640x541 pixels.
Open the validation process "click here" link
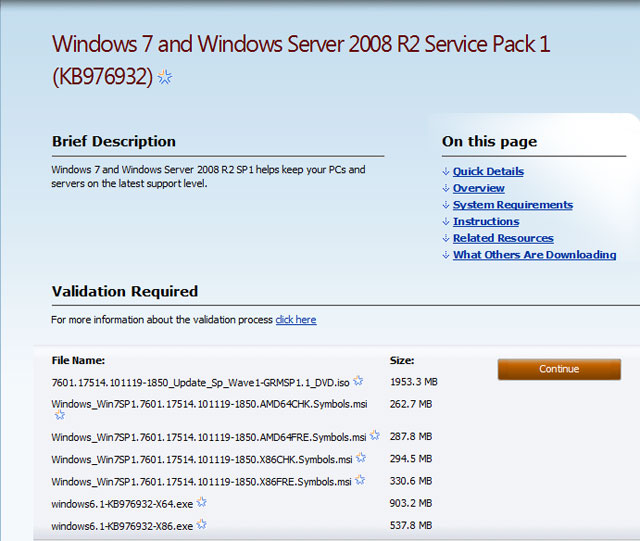pos(296,320)
